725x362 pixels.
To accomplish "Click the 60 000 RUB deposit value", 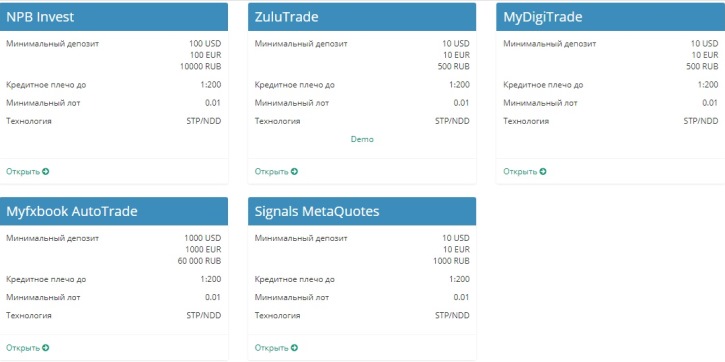I will (199, 261).
